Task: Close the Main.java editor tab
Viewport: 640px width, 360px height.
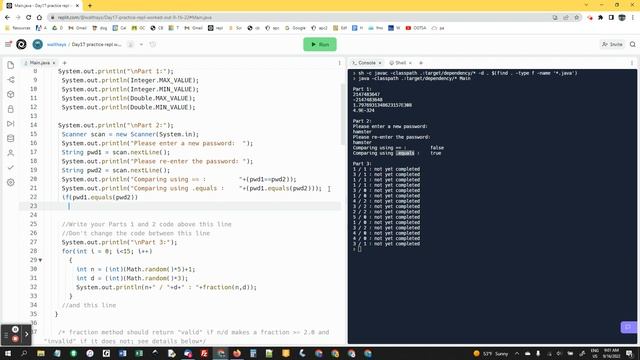Action: 54,63
